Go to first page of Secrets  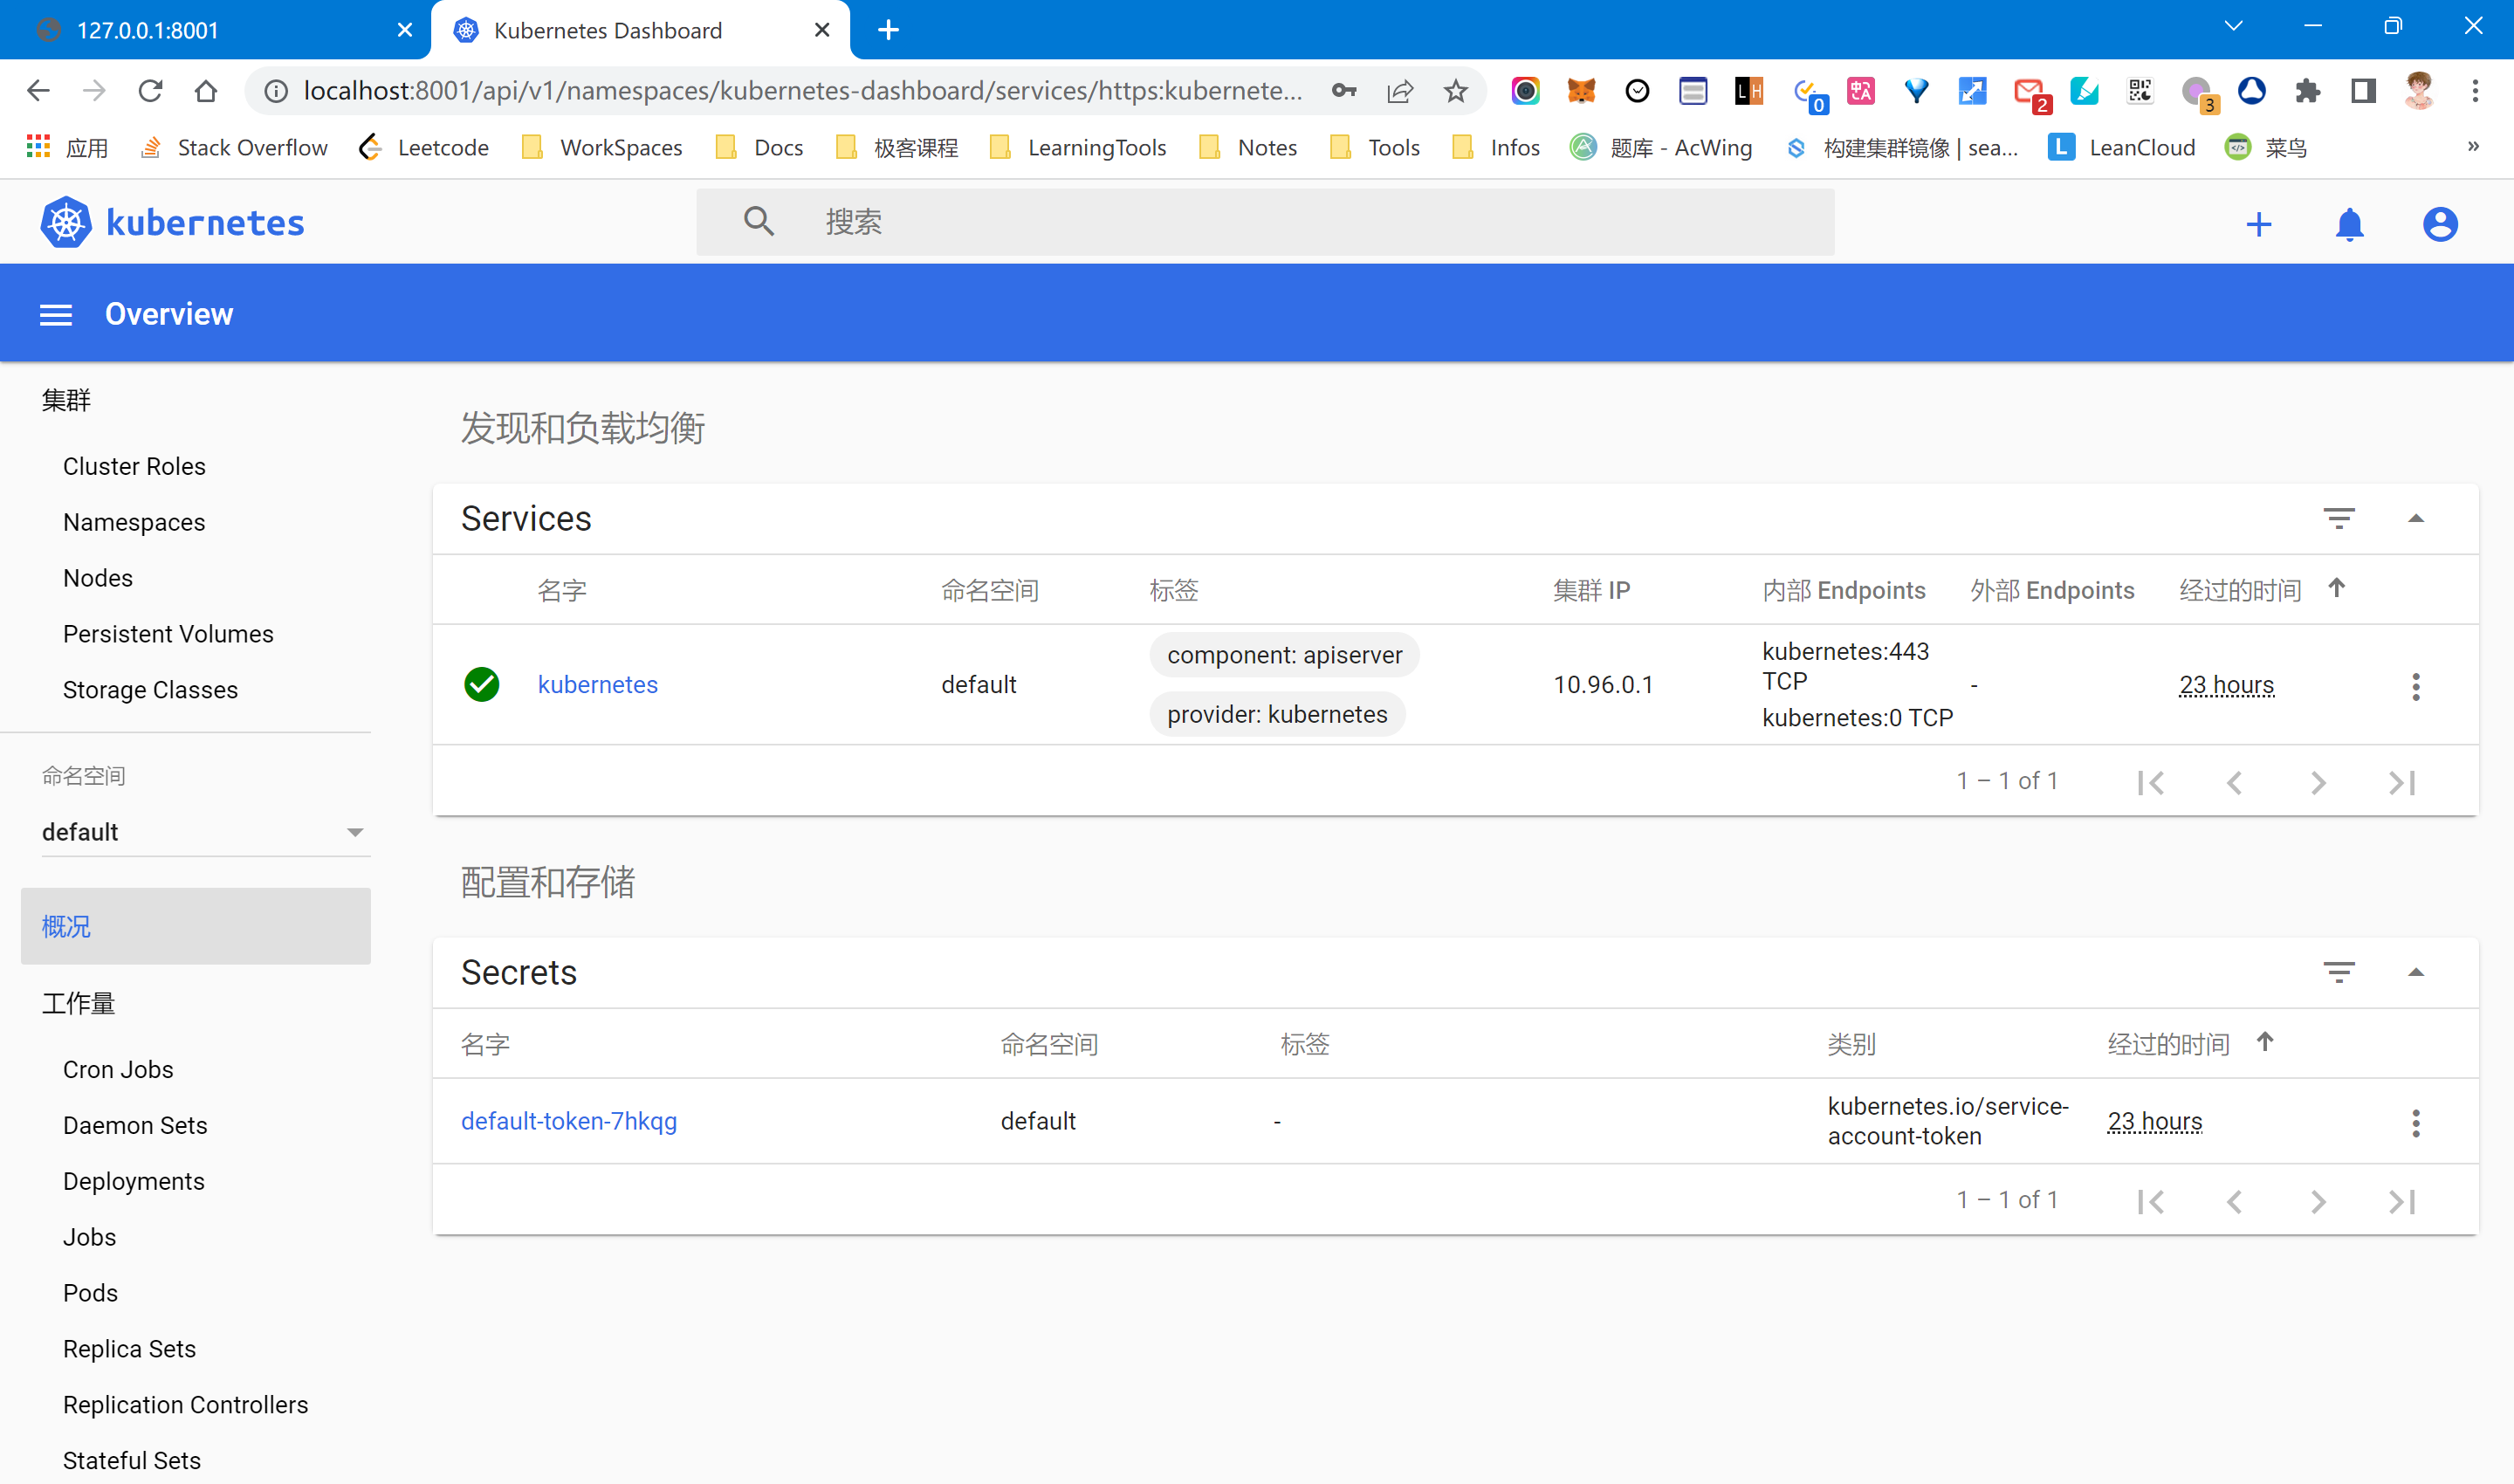tap(2150, 1201)
